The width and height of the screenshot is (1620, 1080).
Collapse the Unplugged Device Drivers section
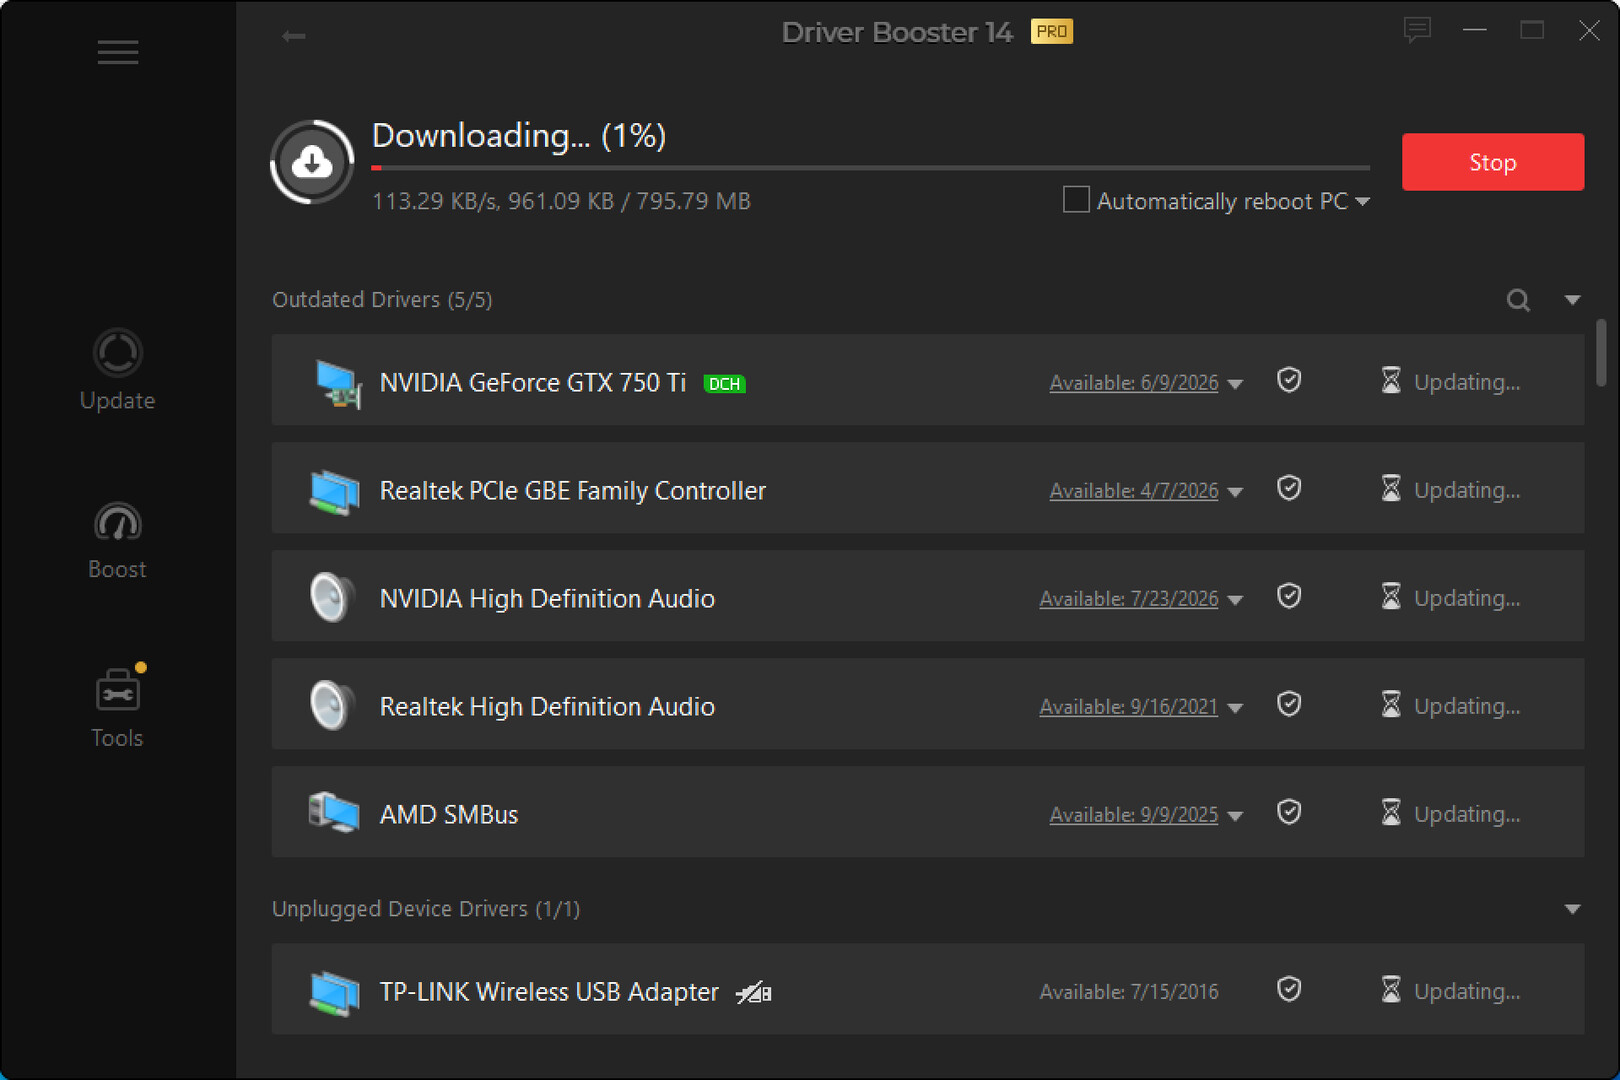1572,909
